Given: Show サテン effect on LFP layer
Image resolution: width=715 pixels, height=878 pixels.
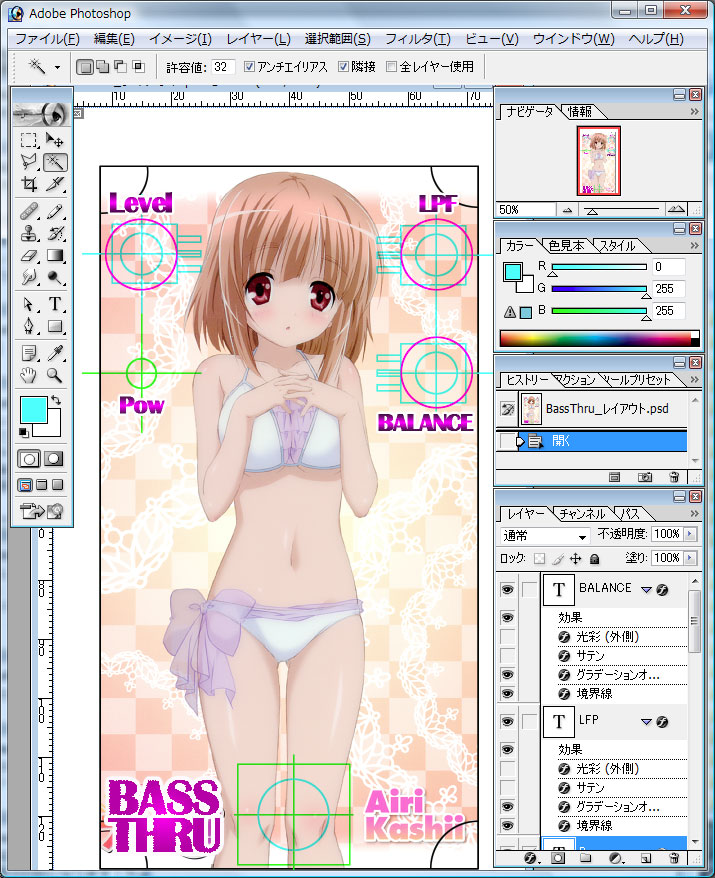Looking at the screenshot, I should coord(507,788).
